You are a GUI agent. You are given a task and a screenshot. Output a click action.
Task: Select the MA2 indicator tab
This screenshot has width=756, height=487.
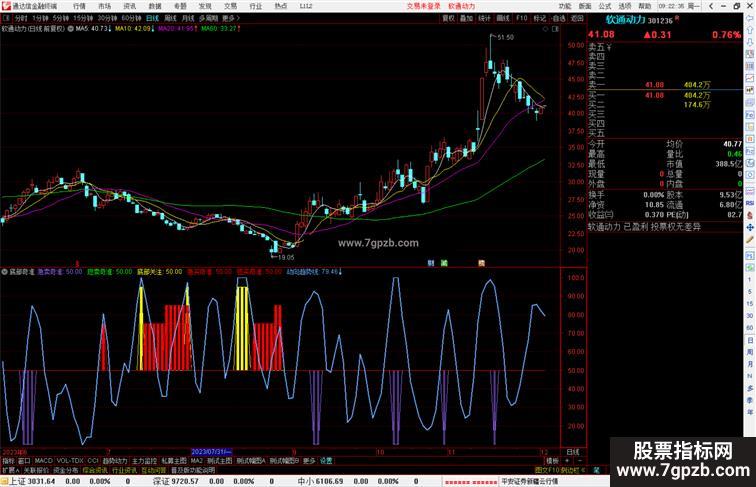tap(196, 461)
